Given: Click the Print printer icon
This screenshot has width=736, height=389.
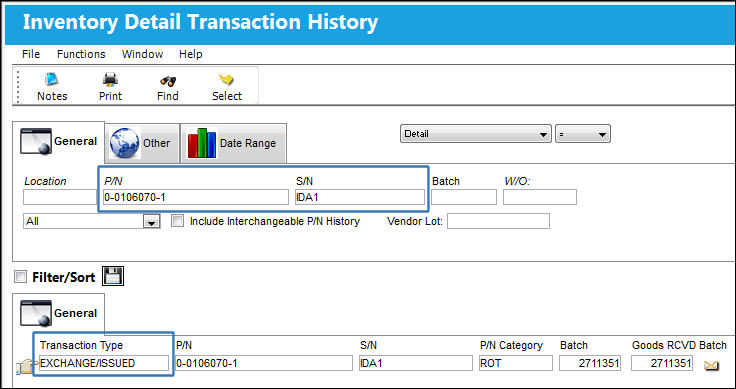Looking at the screenshot, I should (110, 79).
